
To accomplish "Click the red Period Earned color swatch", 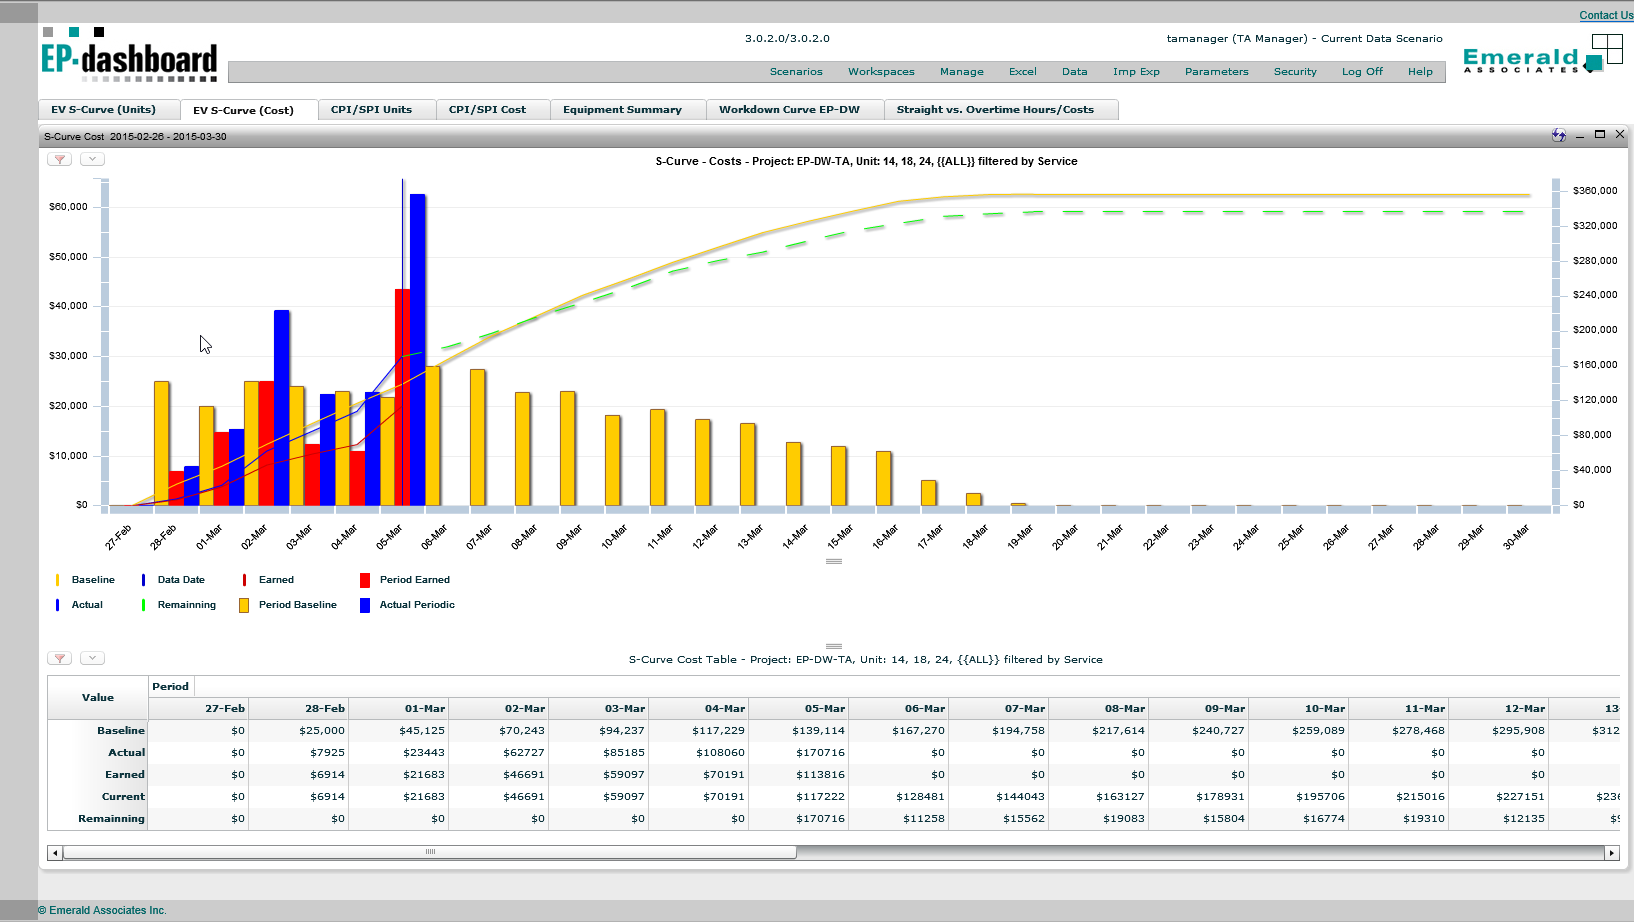I will (x=364, y=579).
